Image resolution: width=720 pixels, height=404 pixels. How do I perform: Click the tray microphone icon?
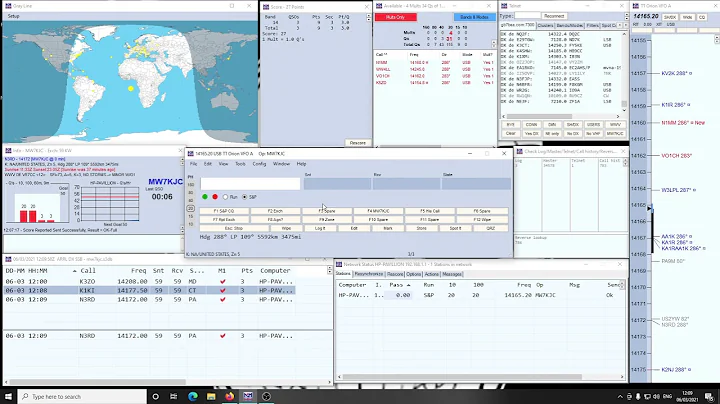click(x=638, y=397)
